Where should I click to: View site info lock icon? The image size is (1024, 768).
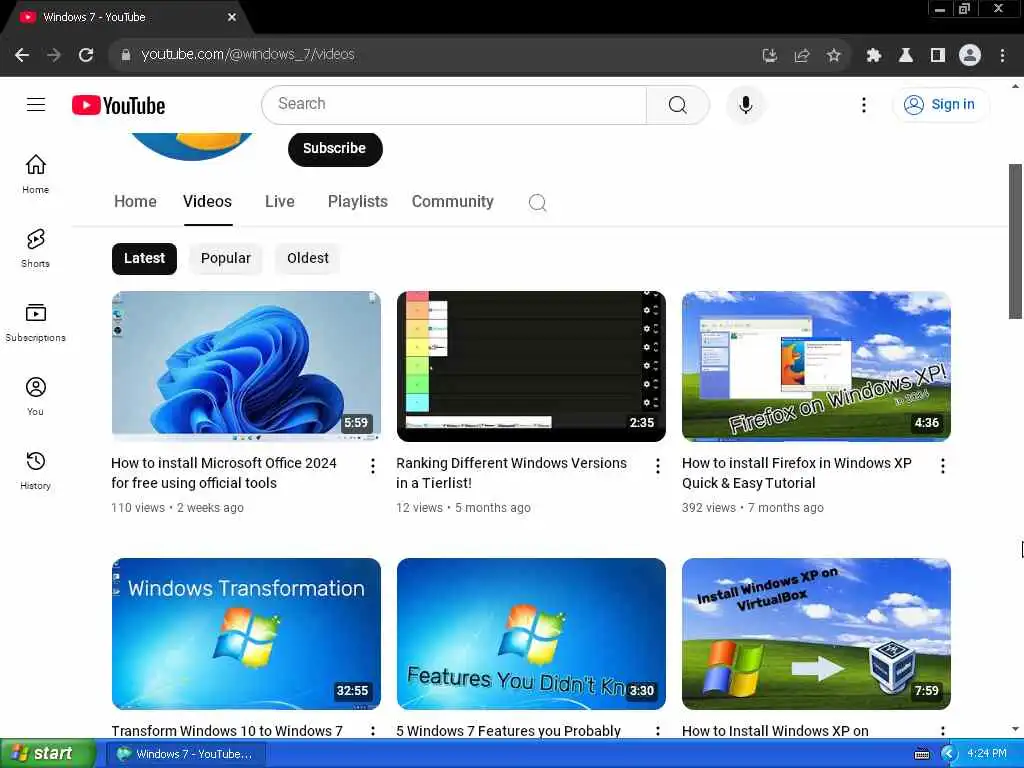(x=125, y=55)
